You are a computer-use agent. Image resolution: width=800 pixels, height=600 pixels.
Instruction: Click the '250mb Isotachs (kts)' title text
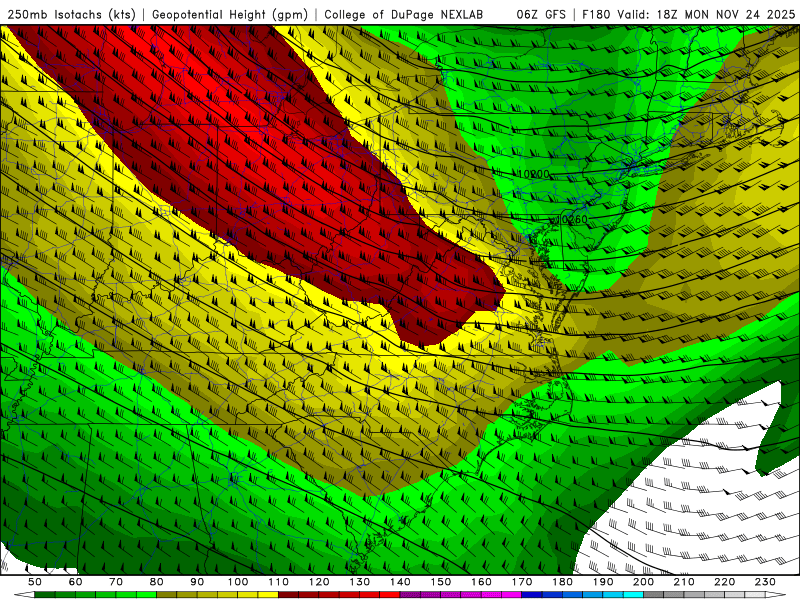[x=71, y=15]
